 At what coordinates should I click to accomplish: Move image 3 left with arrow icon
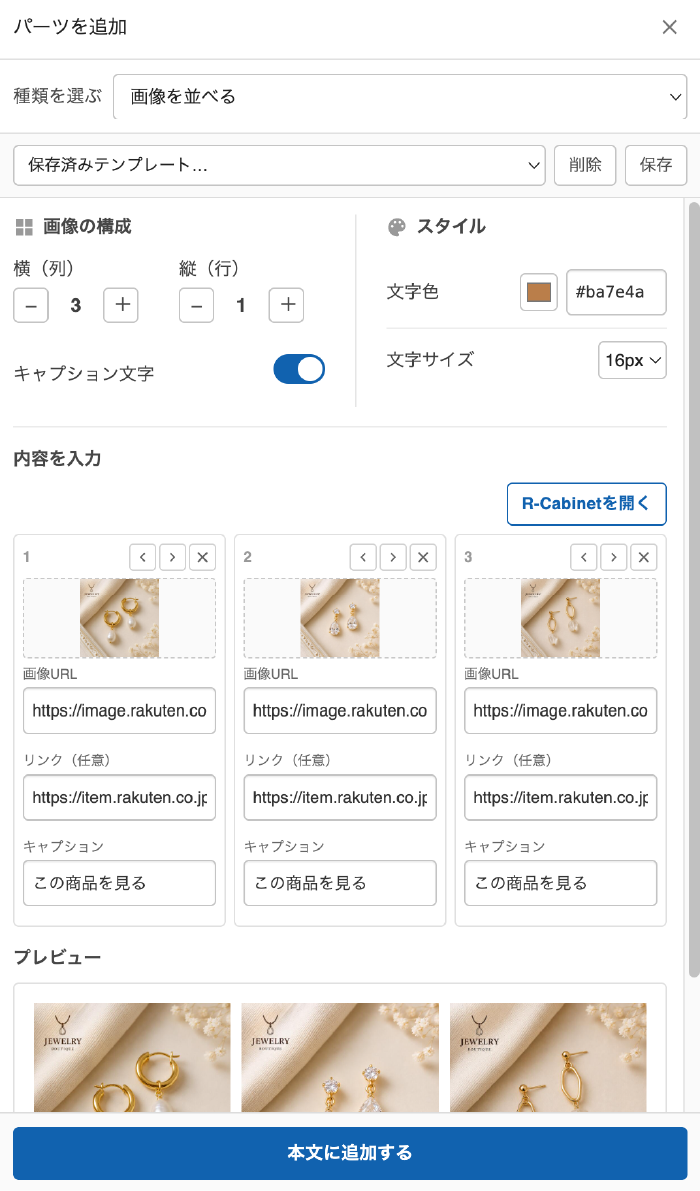[584, 557]
